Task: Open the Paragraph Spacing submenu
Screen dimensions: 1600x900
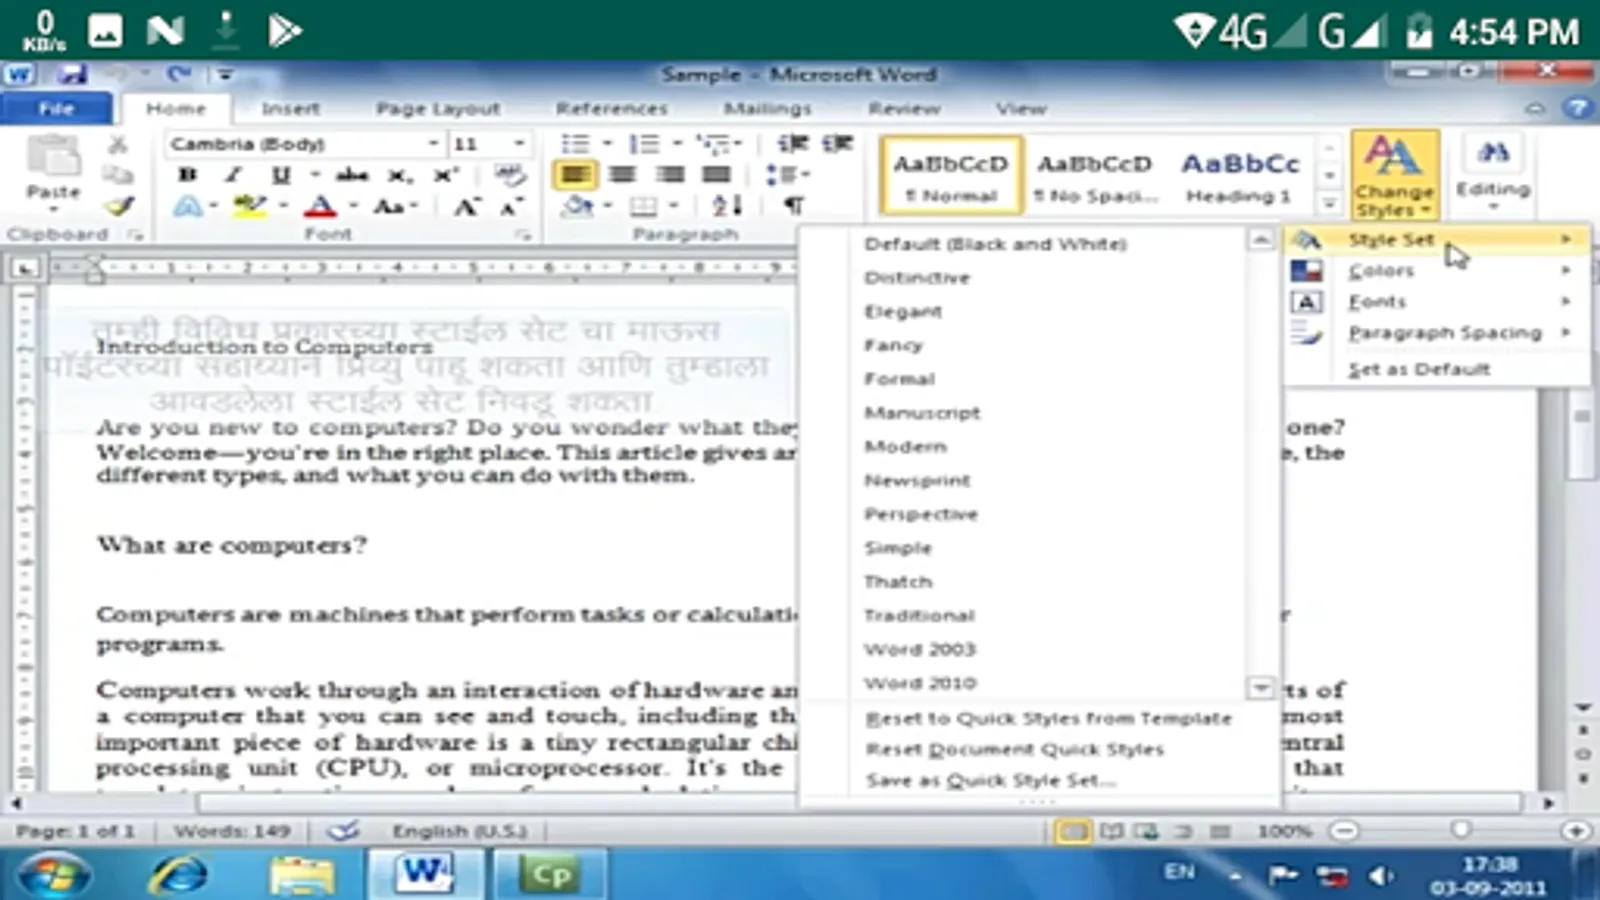Action: pos(1437,333)
